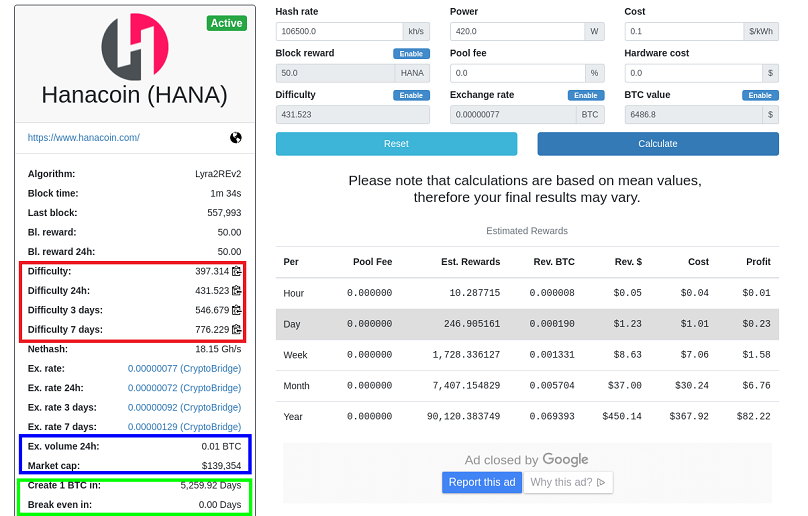Click the Why this ad? button
The image size is (808, 516).
568,482
